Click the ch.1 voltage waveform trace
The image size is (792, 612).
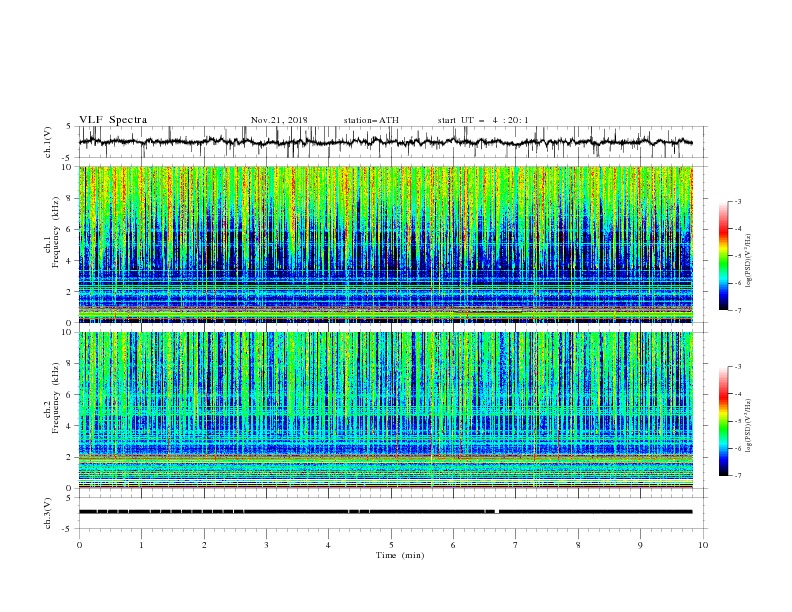click(385, 142)
